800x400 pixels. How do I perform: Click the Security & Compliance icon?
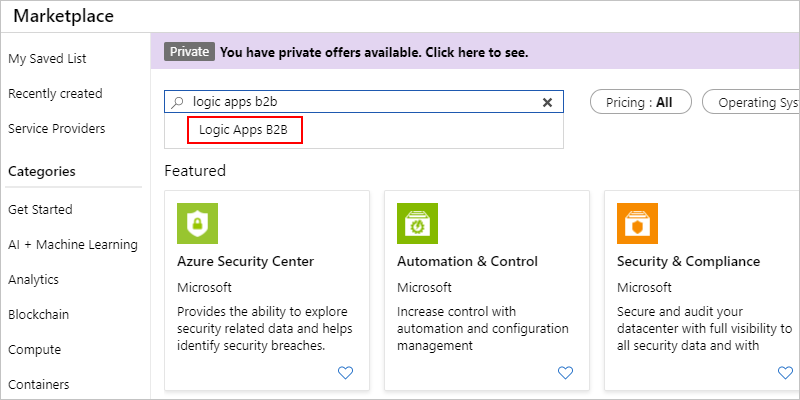637,224
